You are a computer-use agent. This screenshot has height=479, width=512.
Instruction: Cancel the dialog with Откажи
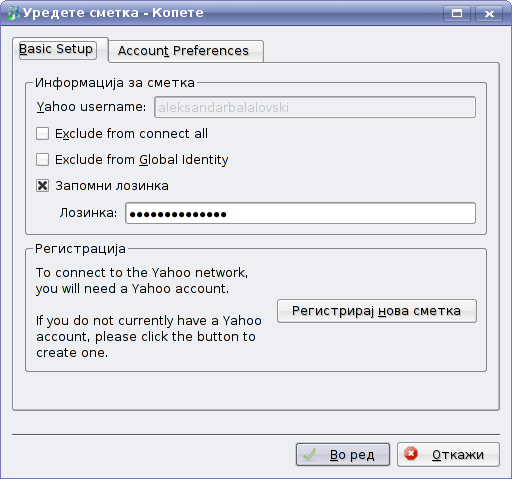coord(448,454)
